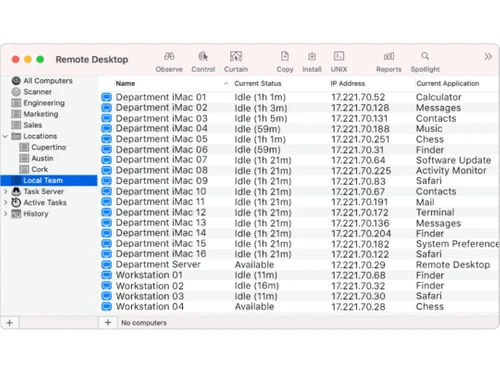The image size is (500, 375).
Task: Select the Department iMac 16 row
Action: click(x=299, y=254)
